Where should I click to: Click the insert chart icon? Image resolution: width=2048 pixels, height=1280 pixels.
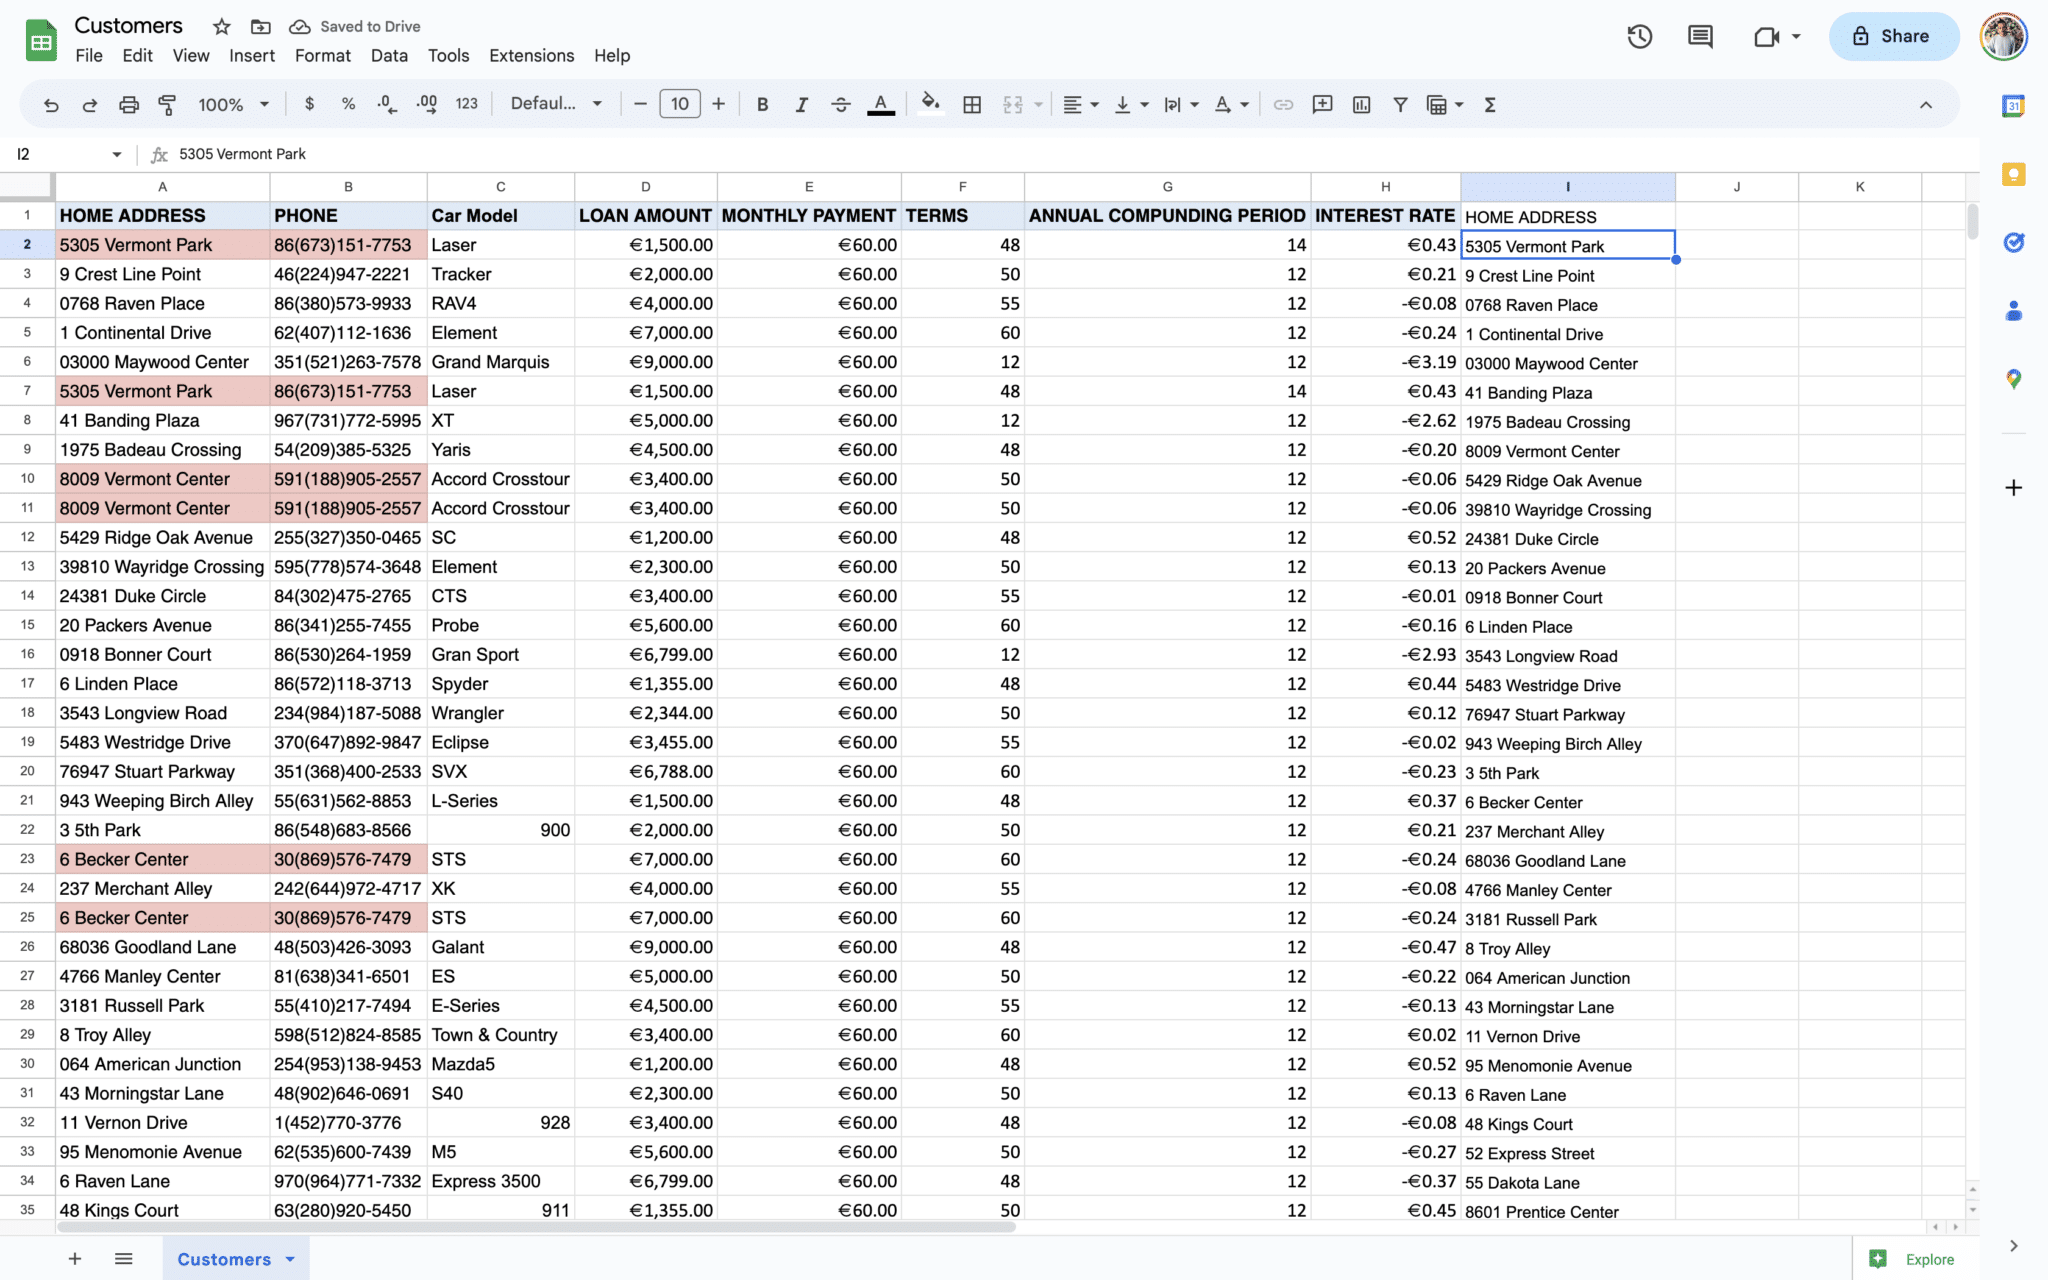pos(1361,104)
